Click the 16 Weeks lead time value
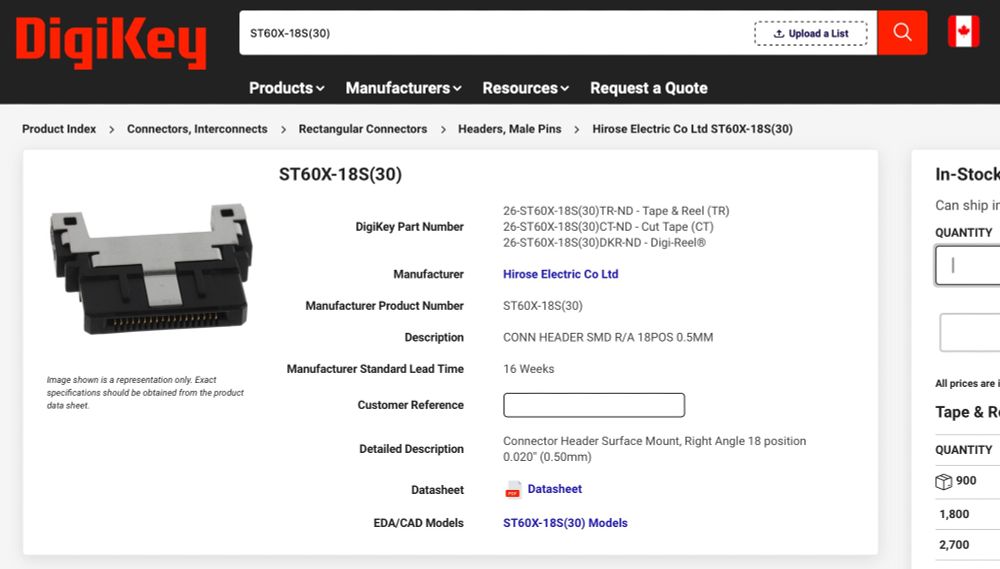1000x569 pixels. (529, 369)
